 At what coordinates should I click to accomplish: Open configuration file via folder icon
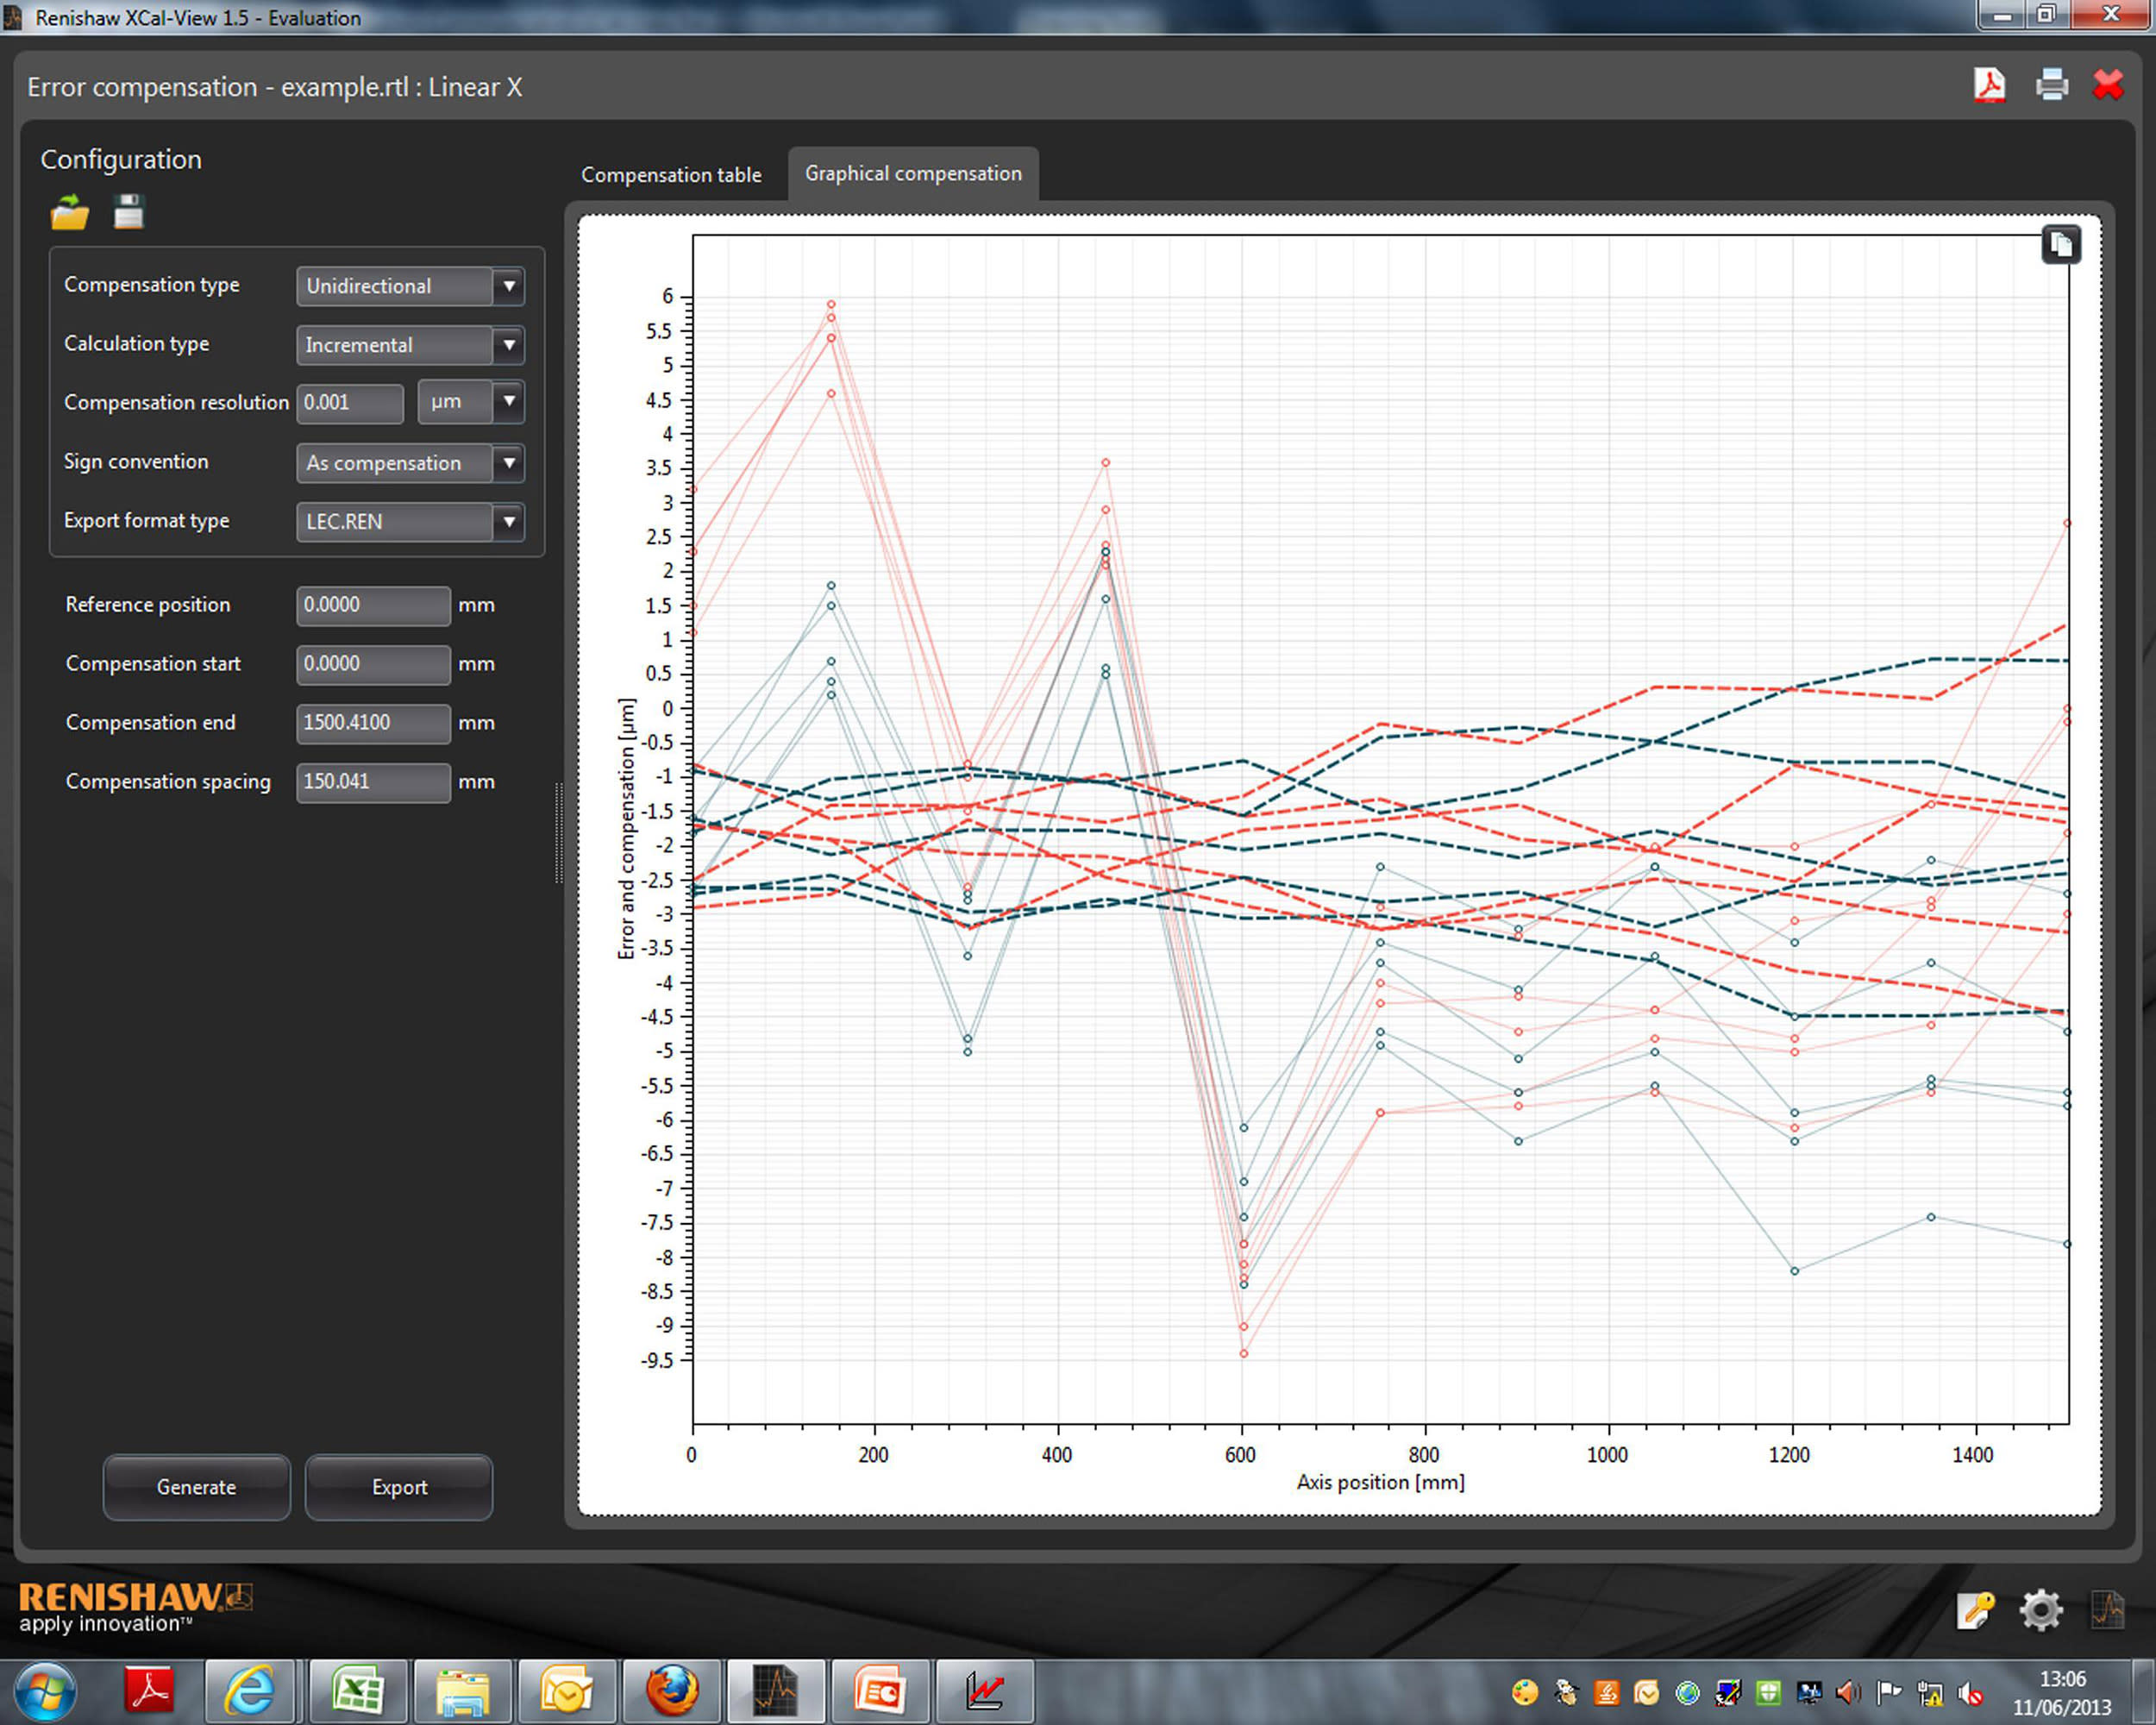point(70,213)
